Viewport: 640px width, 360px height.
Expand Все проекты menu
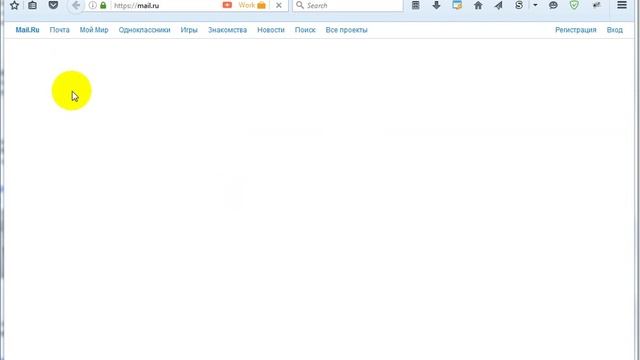coord(347,30)
